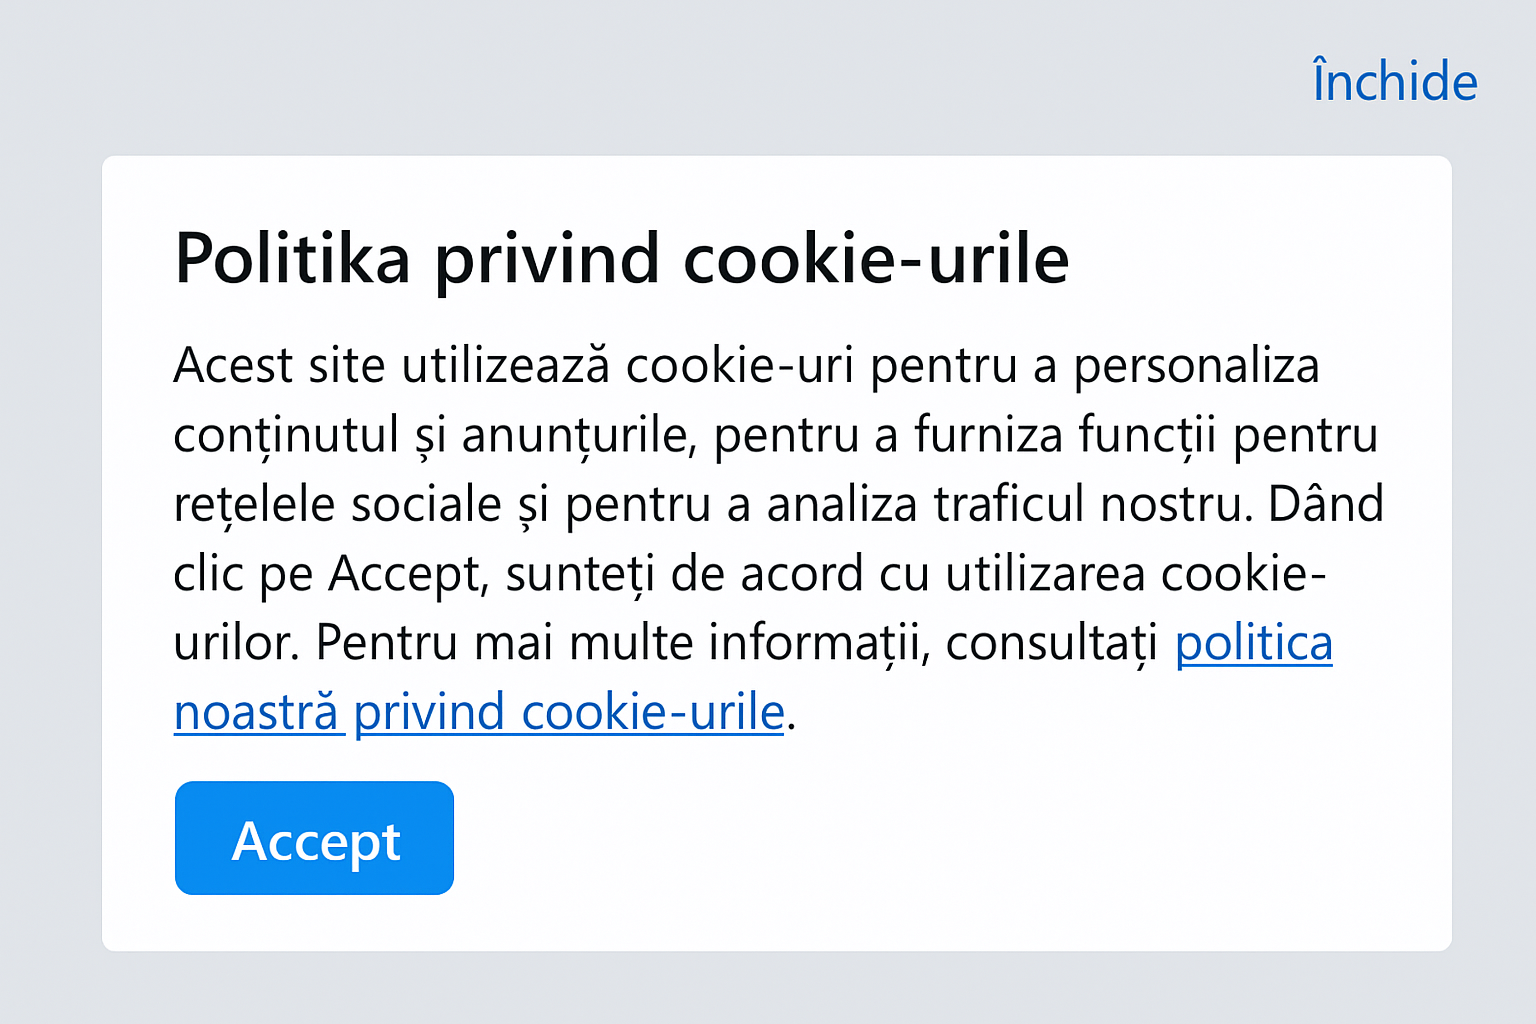Viewport: 1536px width, 1024px height.
Task: Click the "Politika privind cookie-urile" heading
Action: [x=621, y=259]
